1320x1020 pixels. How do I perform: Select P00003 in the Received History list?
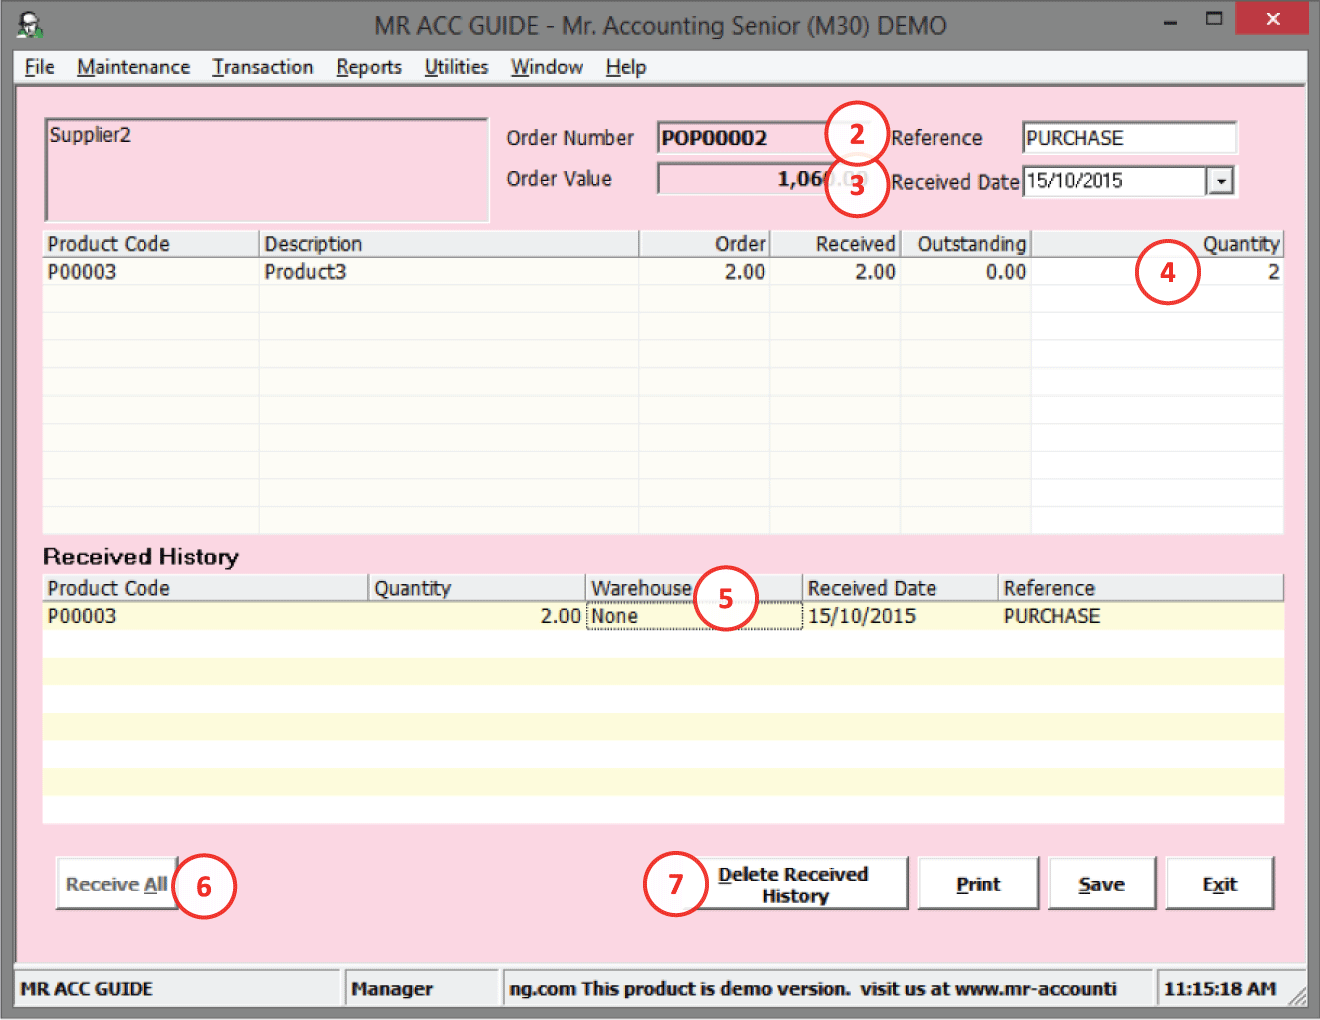206,616
